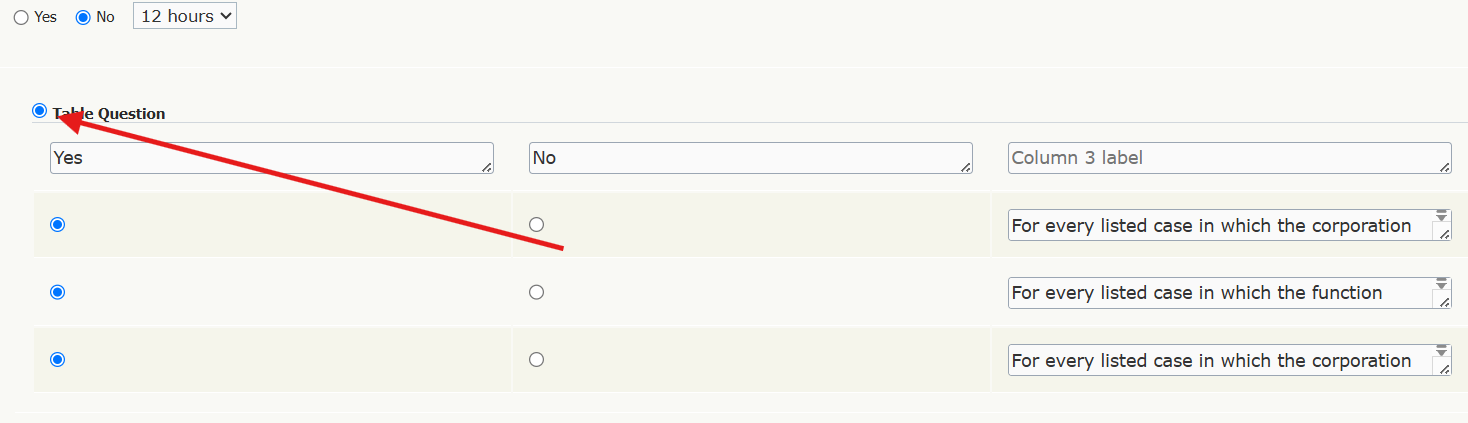Click resize handle of Column 3 label box
Screen dimensions: 1468x423
[1445, 168]
